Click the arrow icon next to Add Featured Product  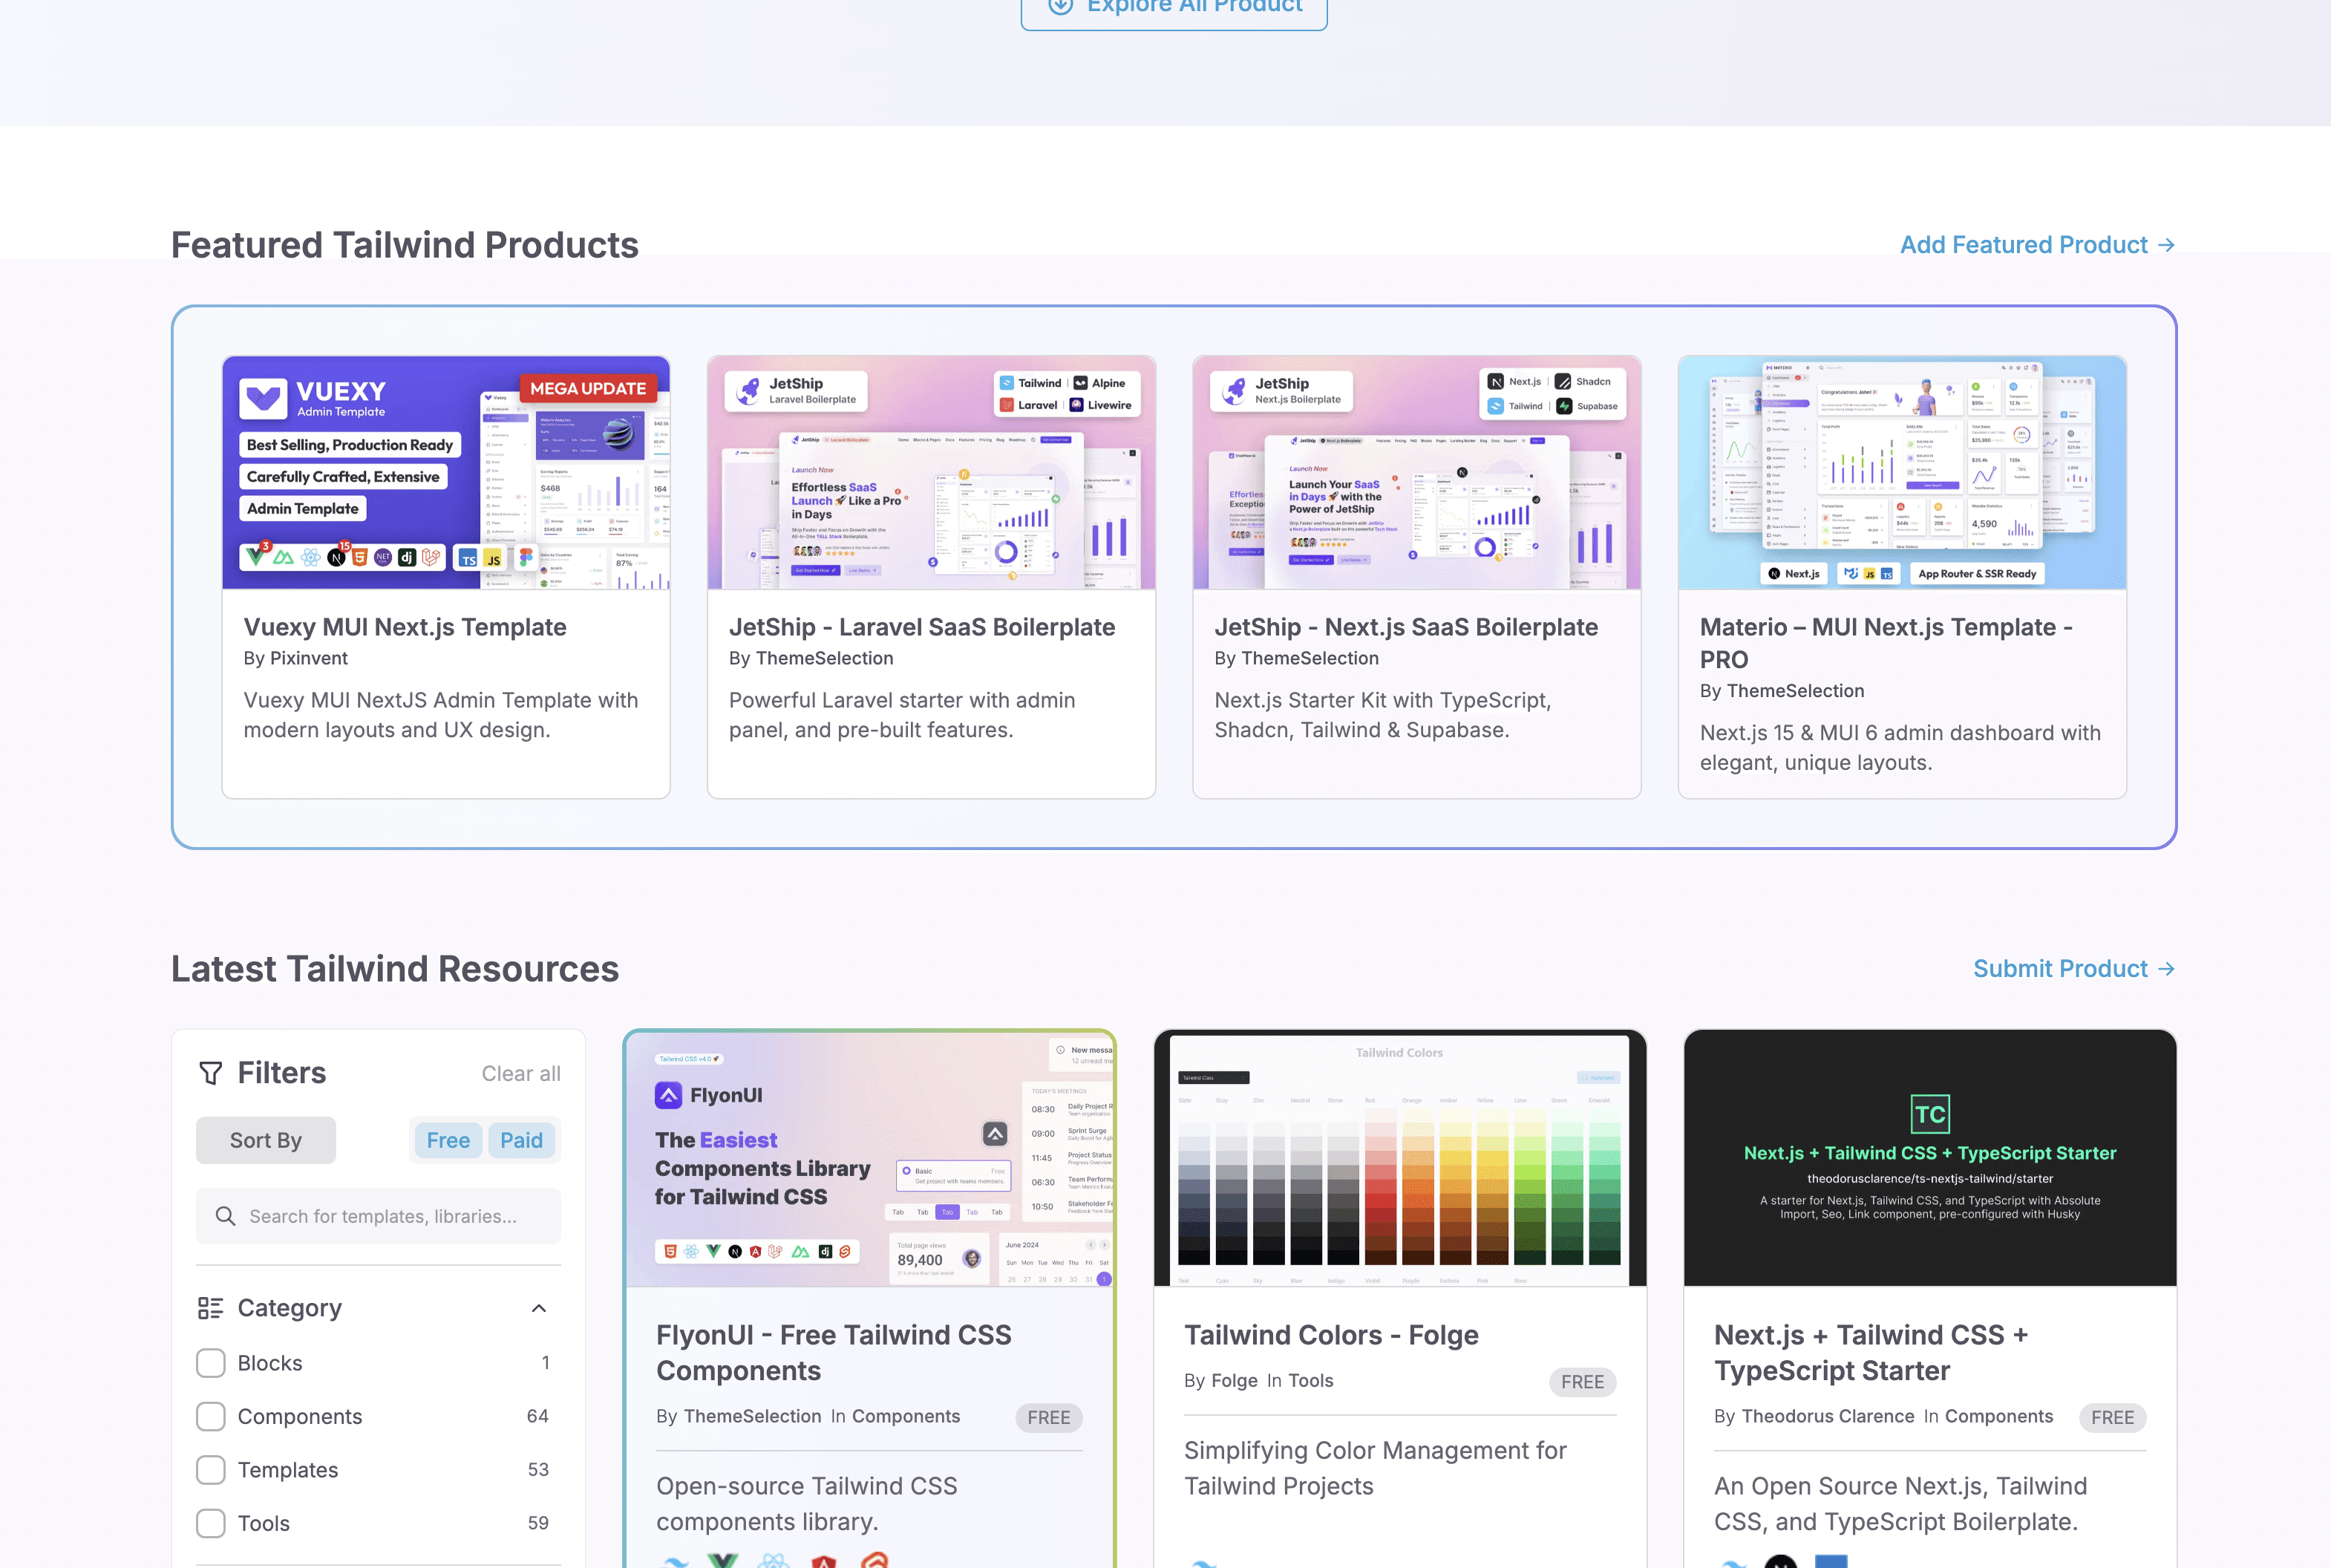[x=2166, y=245]
